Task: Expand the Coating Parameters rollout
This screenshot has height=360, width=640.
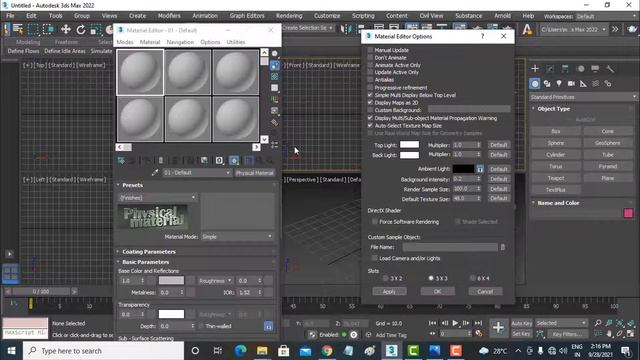Action: 149,252
